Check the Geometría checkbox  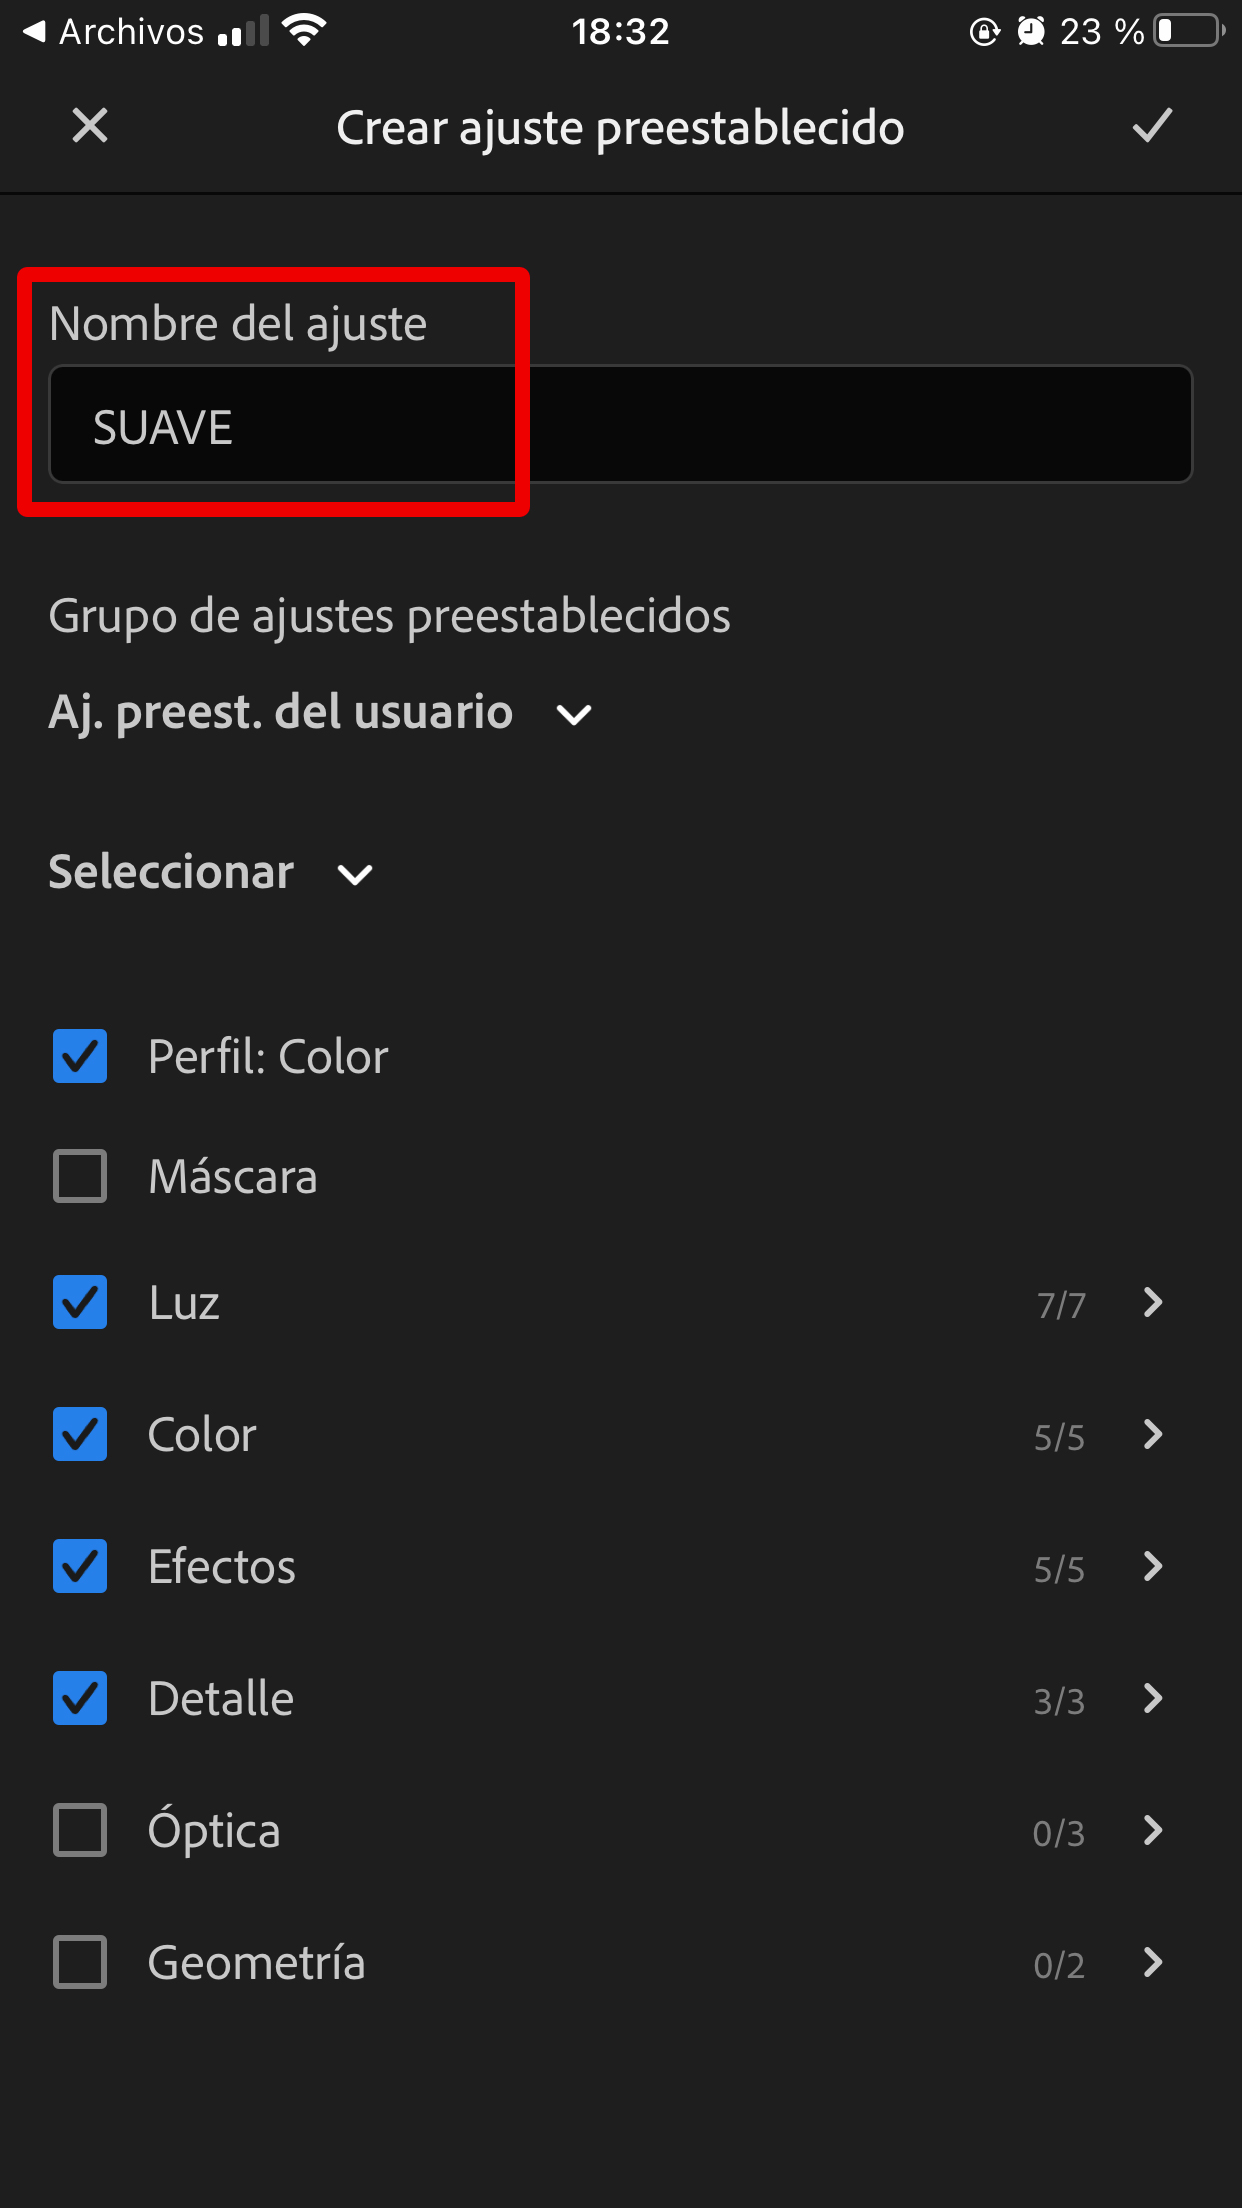pyautogui.click(x=80, y=1962)
